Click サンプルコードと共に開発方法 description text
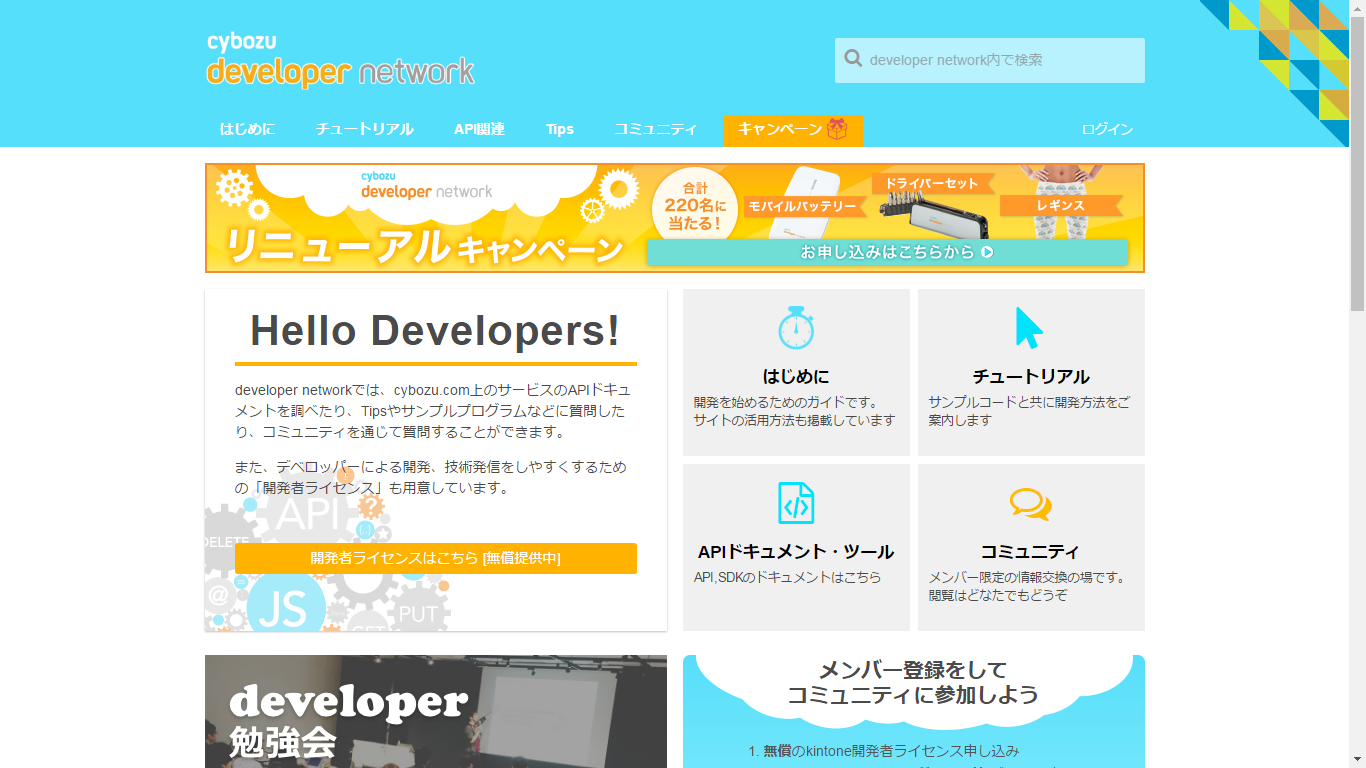 (x=1029, y=411)
